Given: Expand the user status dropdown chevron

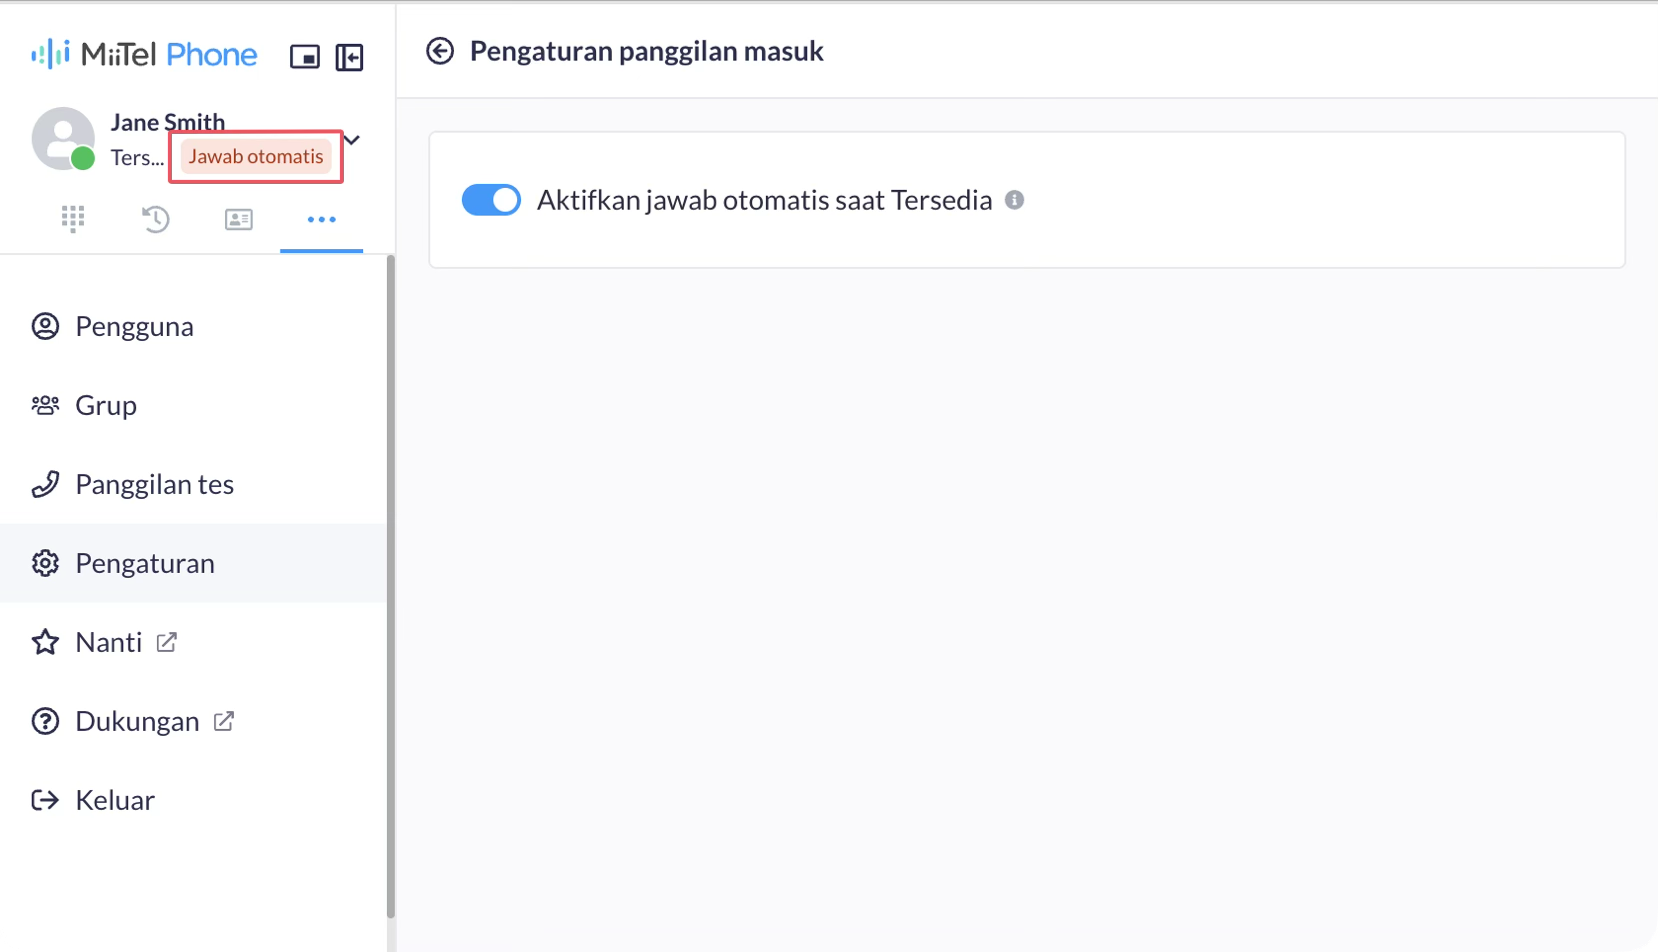Looking at the screenshot, I should (352, 140).
